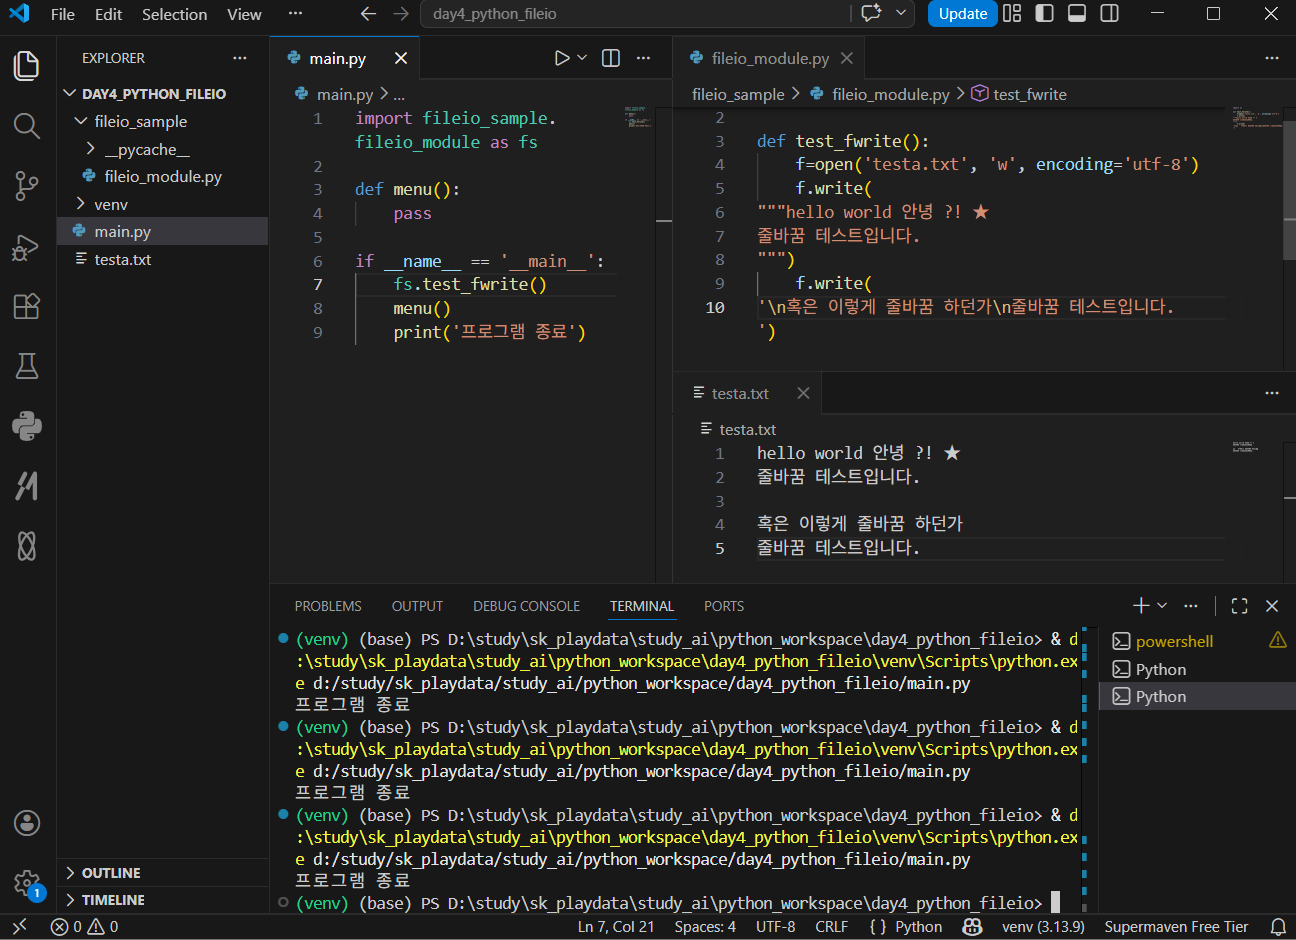1296x940 pixels.
Task: Select the powershell terminal instance
Action: [1197, 642]
